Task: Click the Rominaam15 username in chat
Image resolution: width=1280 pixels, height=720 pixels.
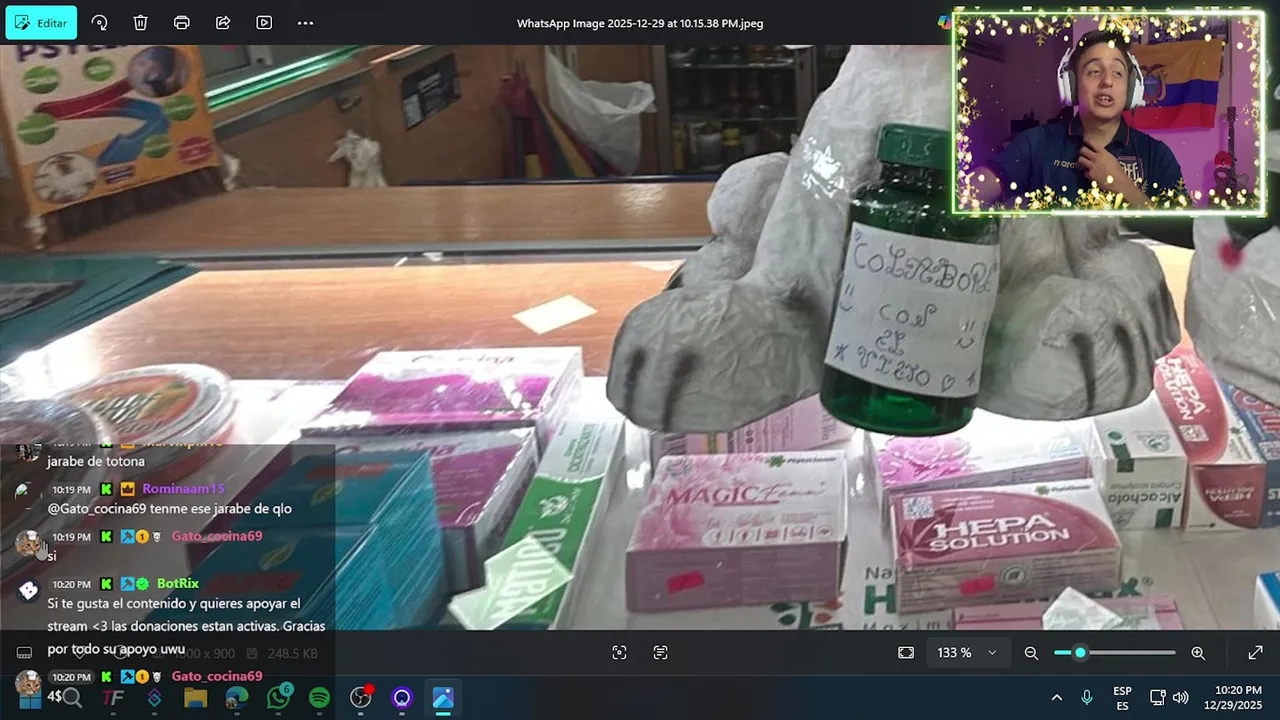Action: click(x=183, y=489)
